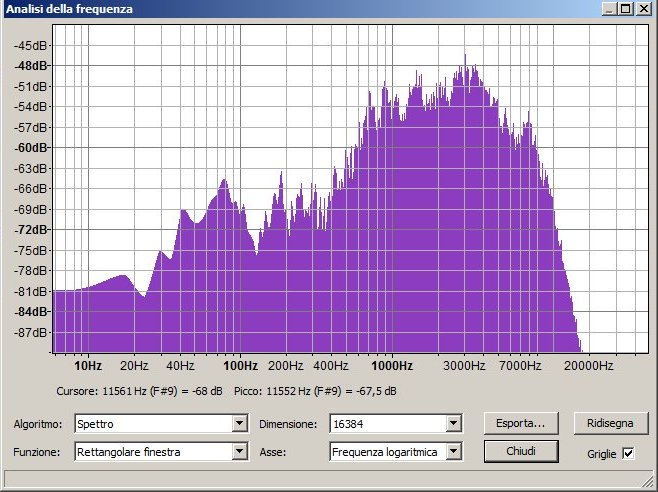Click the 20000Hz label on the frequency axis

[x=586, y=366]
